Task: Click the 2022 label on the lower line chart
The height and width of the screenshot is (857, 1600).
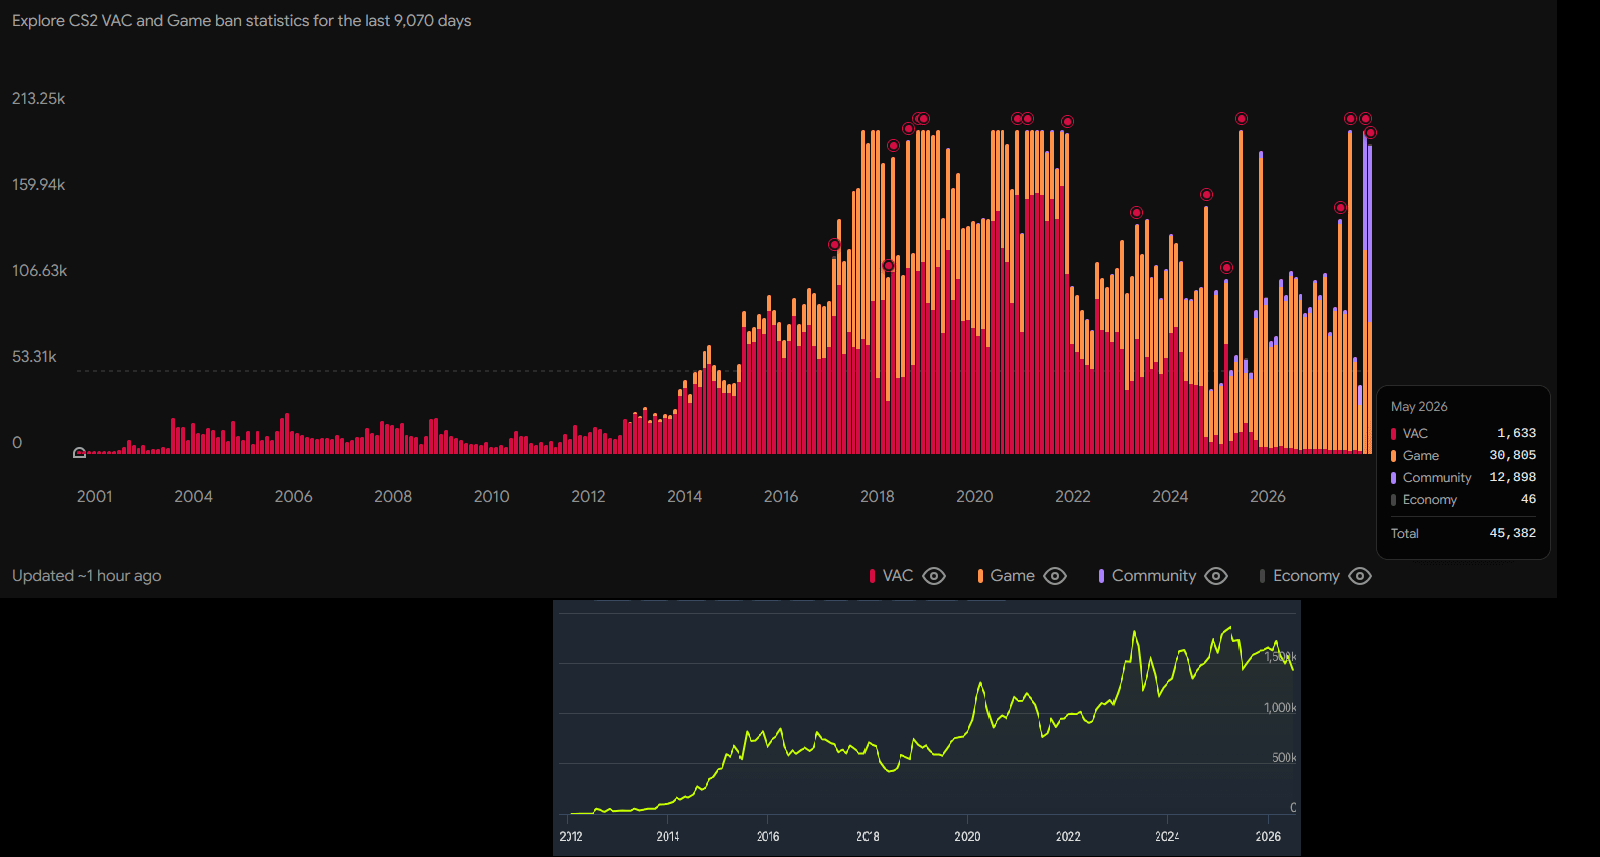Action: 1068,837
